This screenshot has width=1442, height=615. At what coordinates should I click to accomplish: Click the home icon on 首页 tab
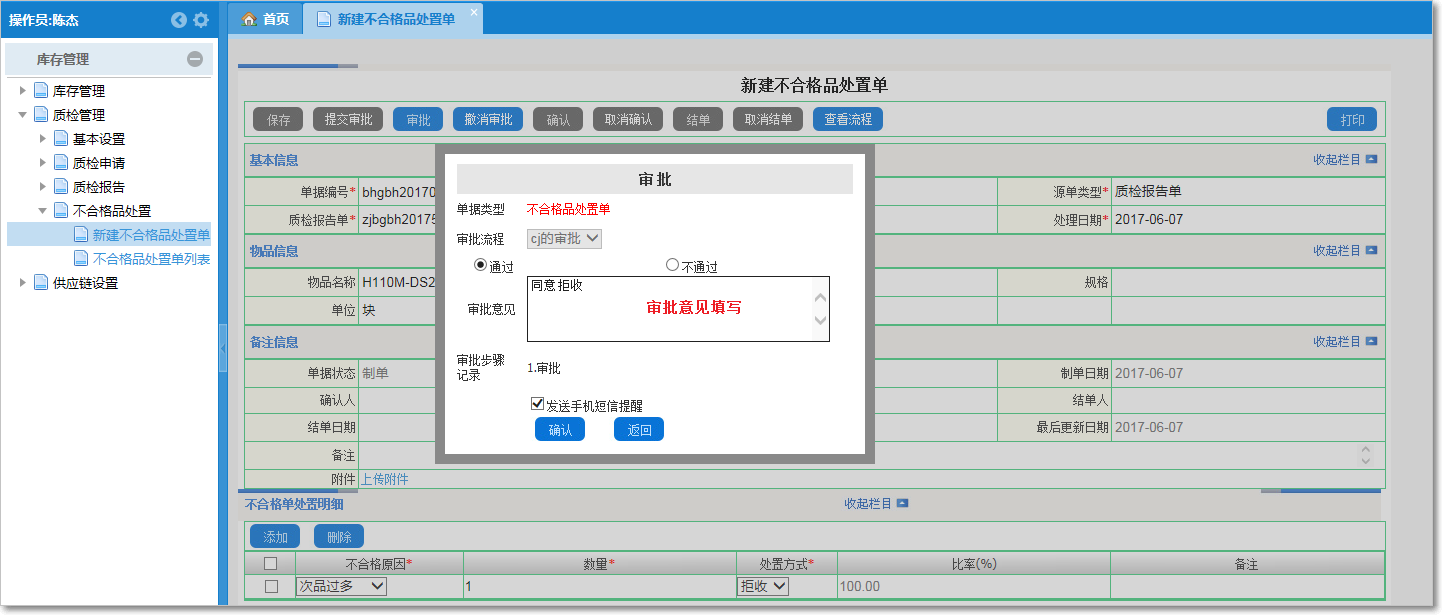250,19
